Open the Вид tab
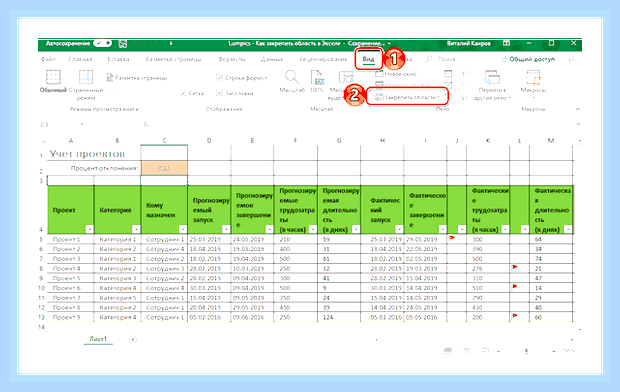 pyautogui.click(x=368, y=59)
